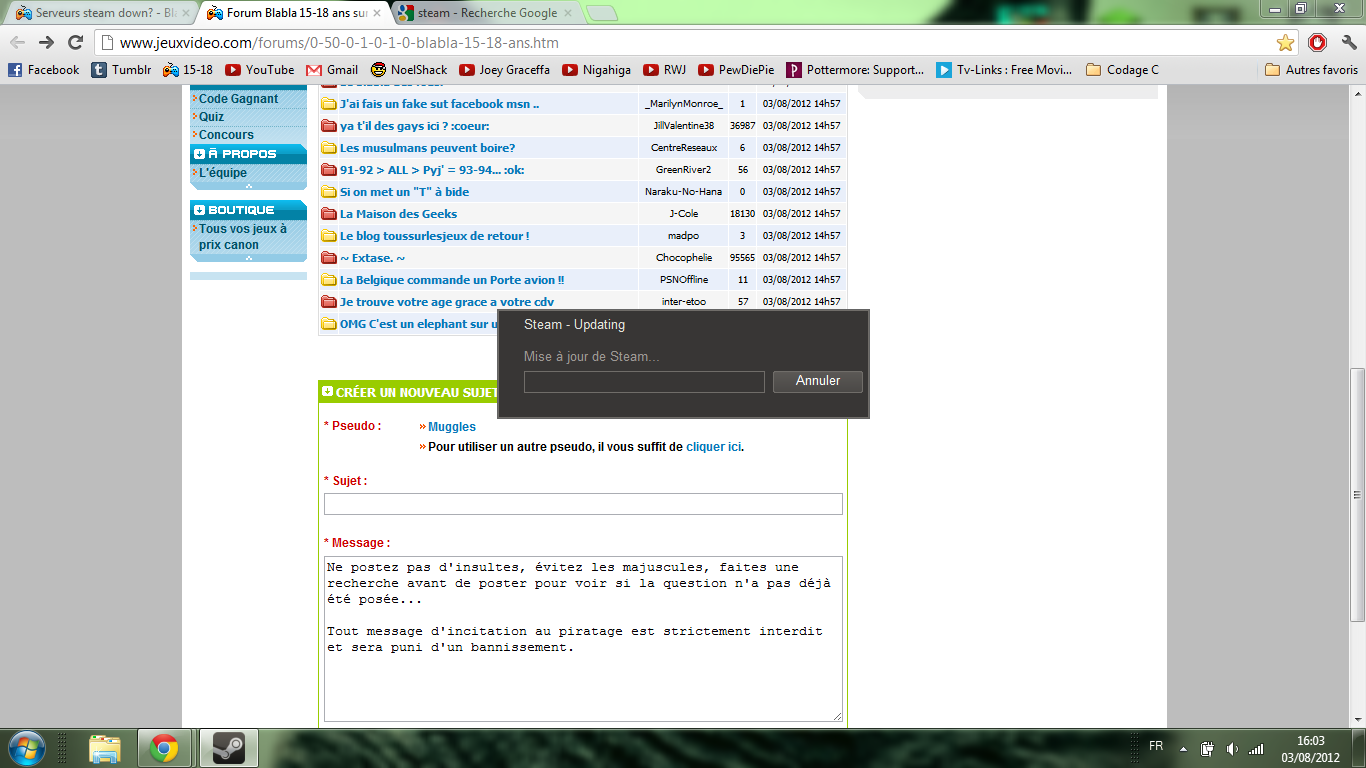Close the Serveurs steam down? tab
Viewport: 1366px width, 768px height.
[185, 13]
